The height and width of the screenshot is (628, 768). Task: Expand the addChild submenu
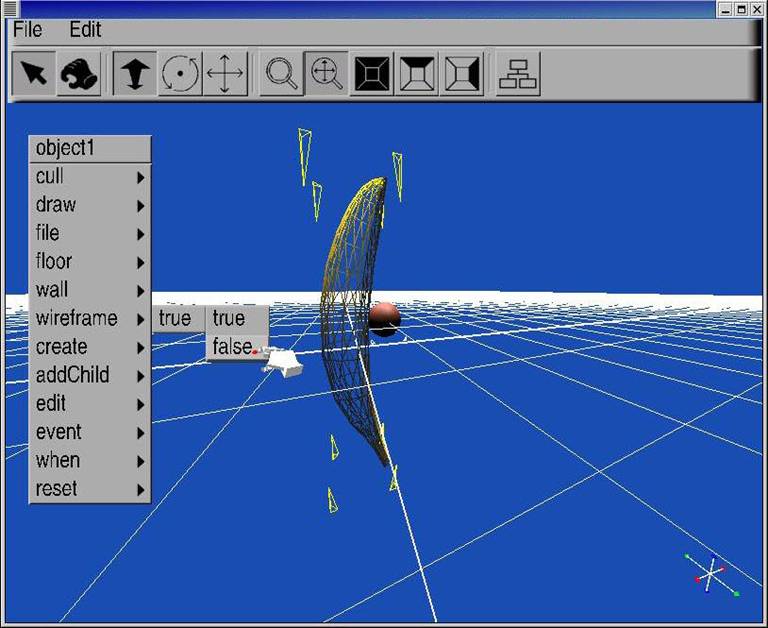click(90, 376)
